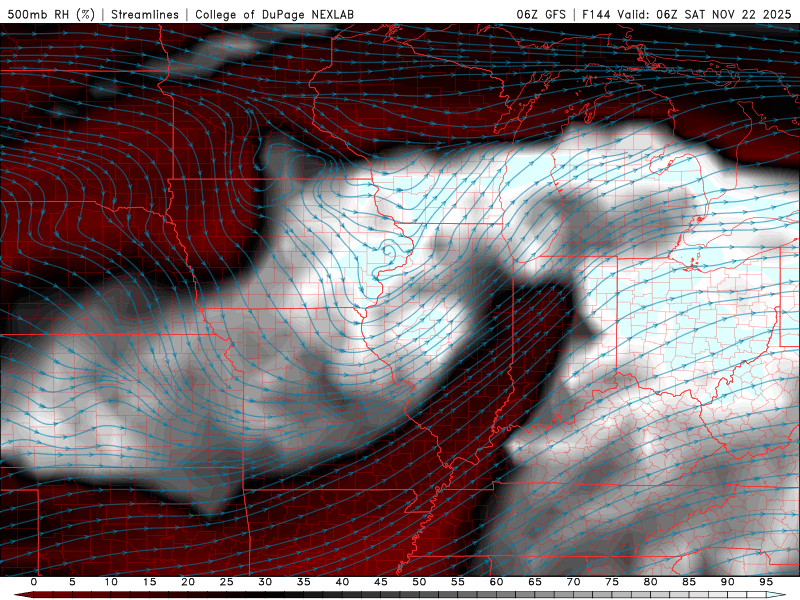
Task: Click the 10 value on the colorbar
Action: tap(111, 582)
